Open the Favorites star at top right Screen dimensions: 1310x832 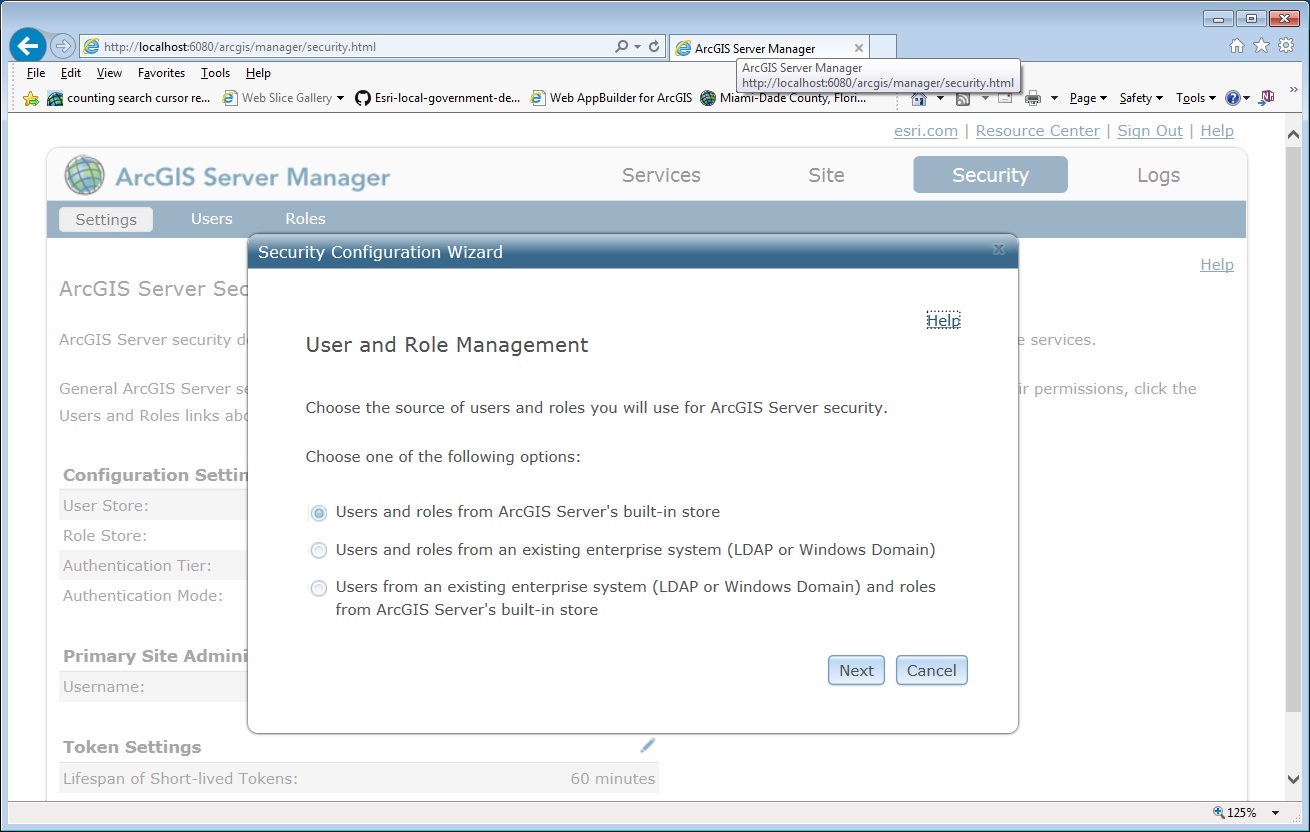coord(1261,46)
